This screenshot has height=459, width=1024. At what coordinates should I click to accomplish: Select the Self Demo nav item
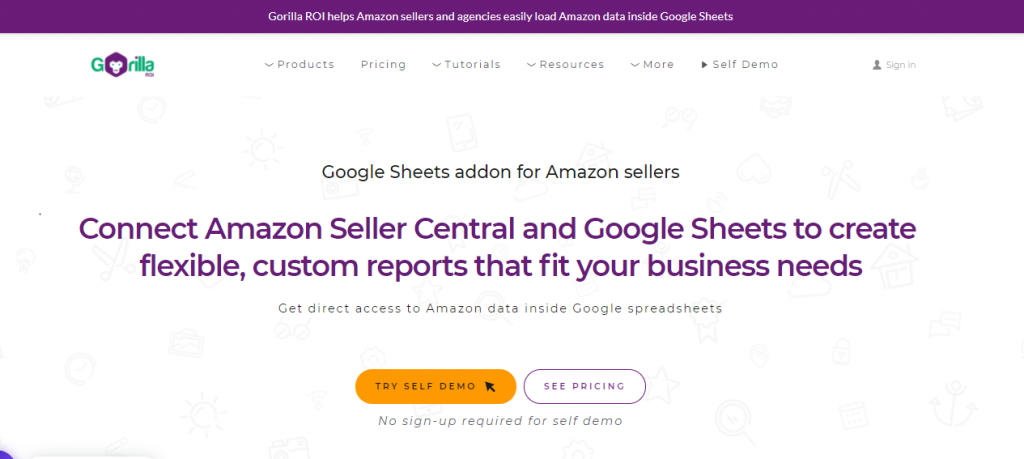[x=745, y=65]
